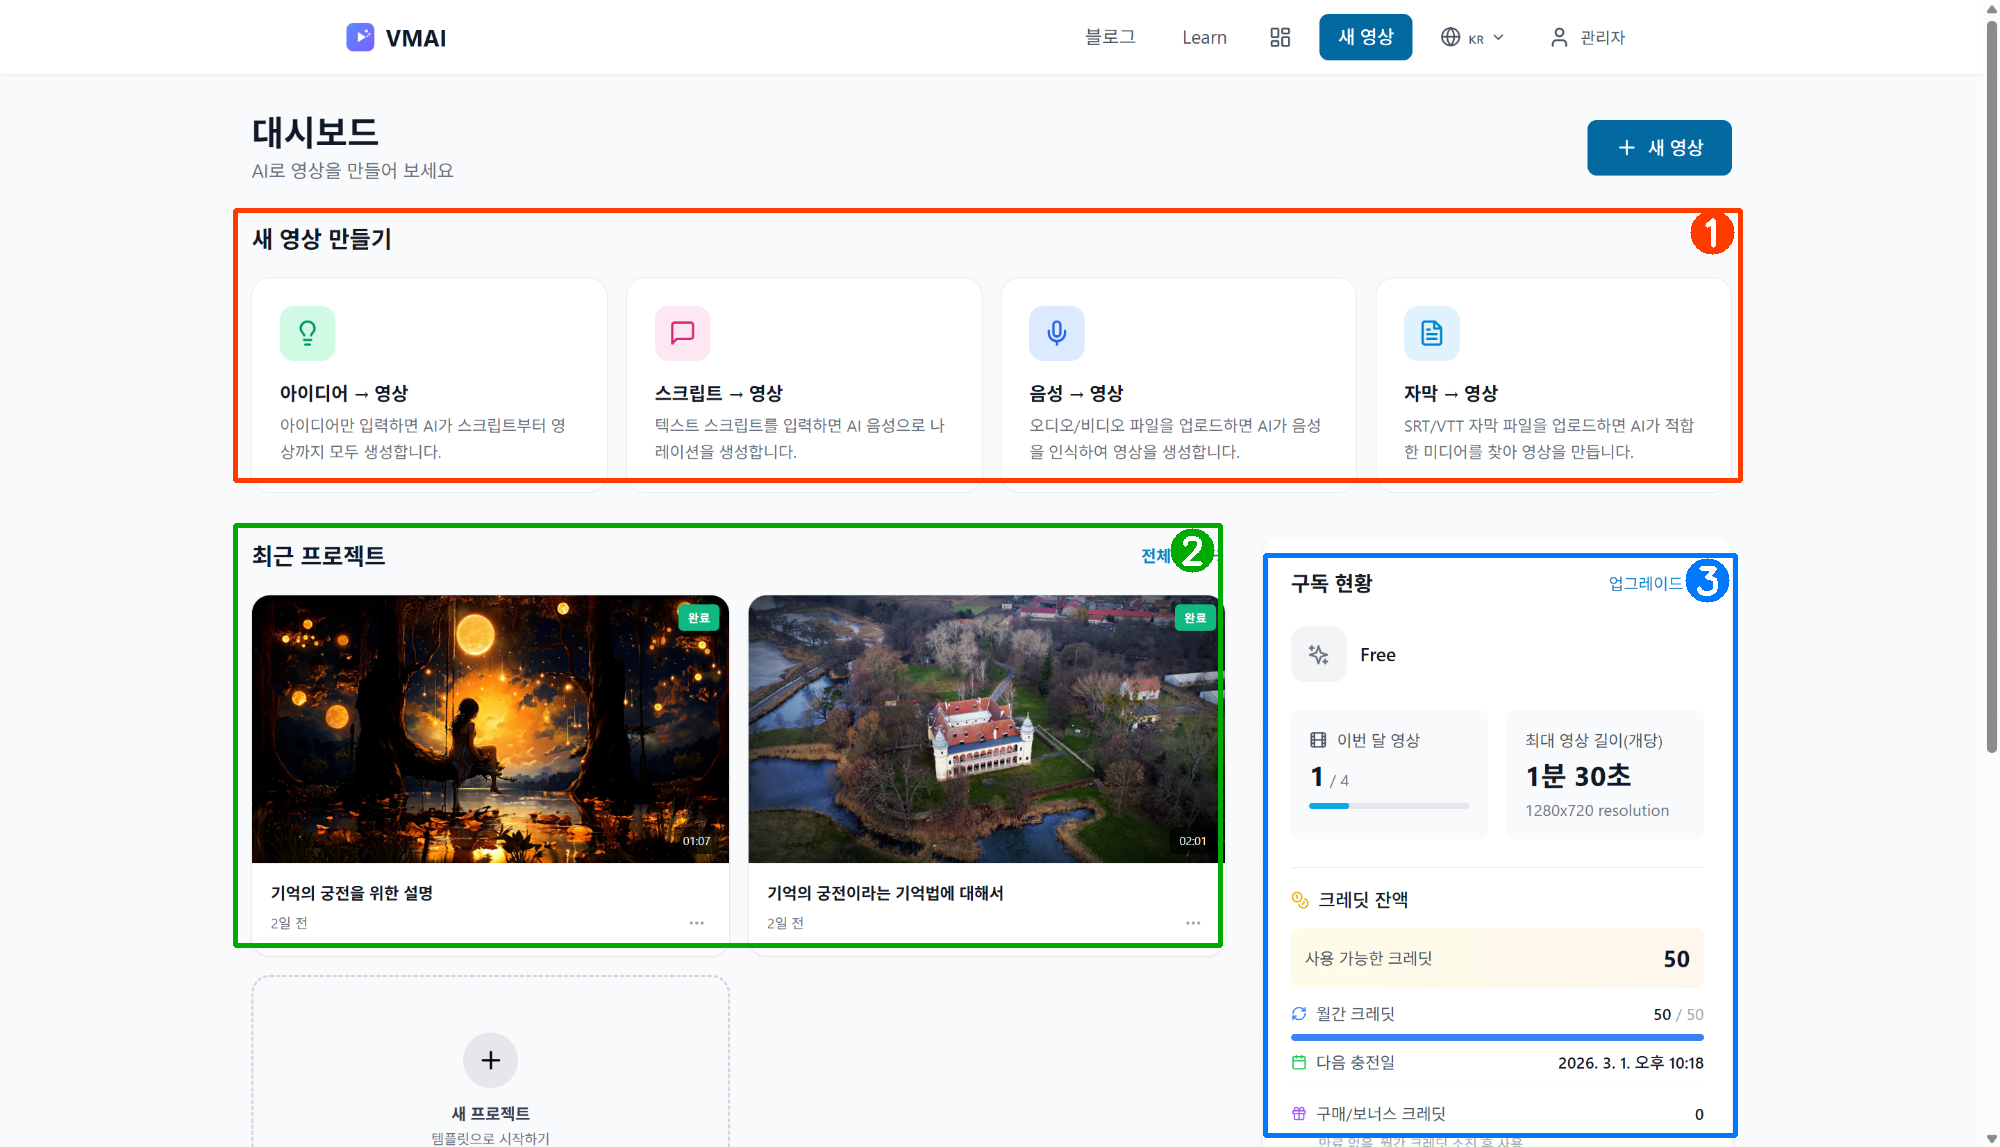Open the 관리자 account icon
The image size is (2000, 1147).
[x=1558, y=37]
